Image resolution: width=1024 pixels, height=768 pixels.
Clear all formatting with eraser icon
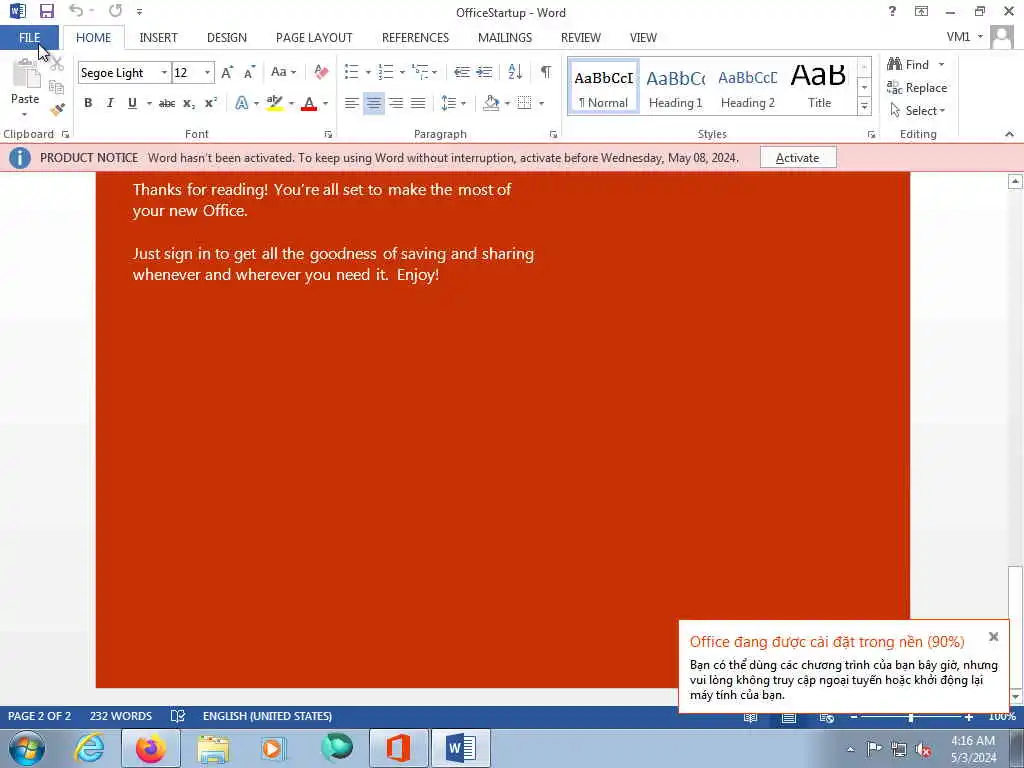pos(321,72)
